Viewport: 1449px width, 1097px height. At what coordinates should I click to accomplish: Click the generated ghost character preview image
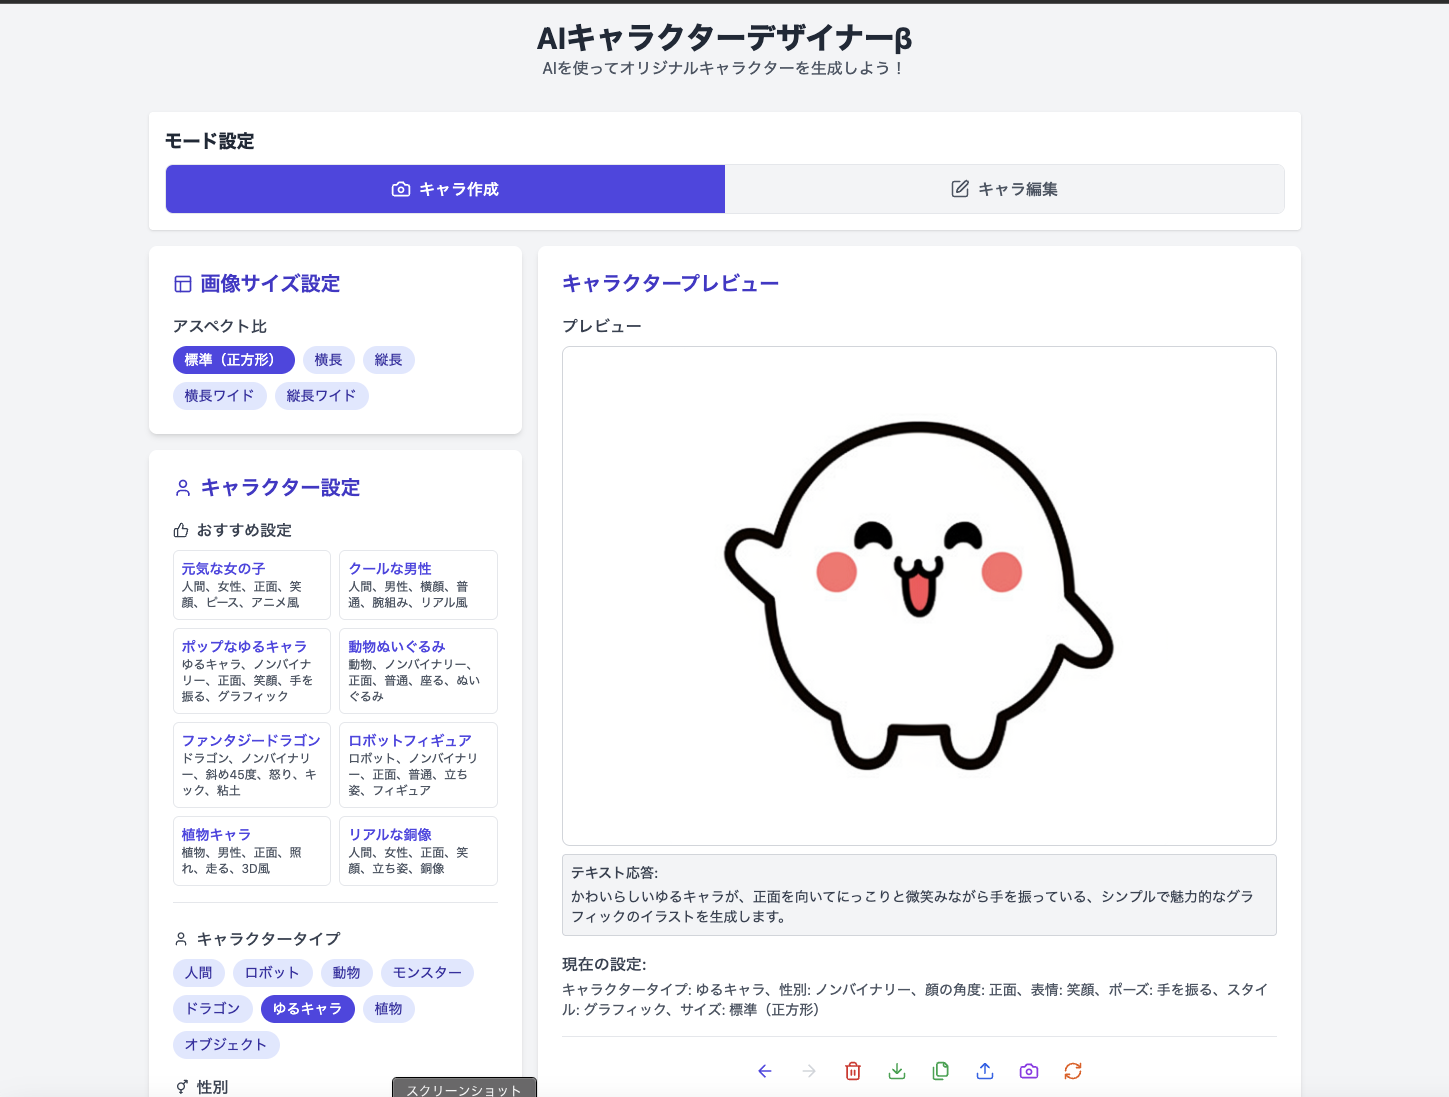918,596
